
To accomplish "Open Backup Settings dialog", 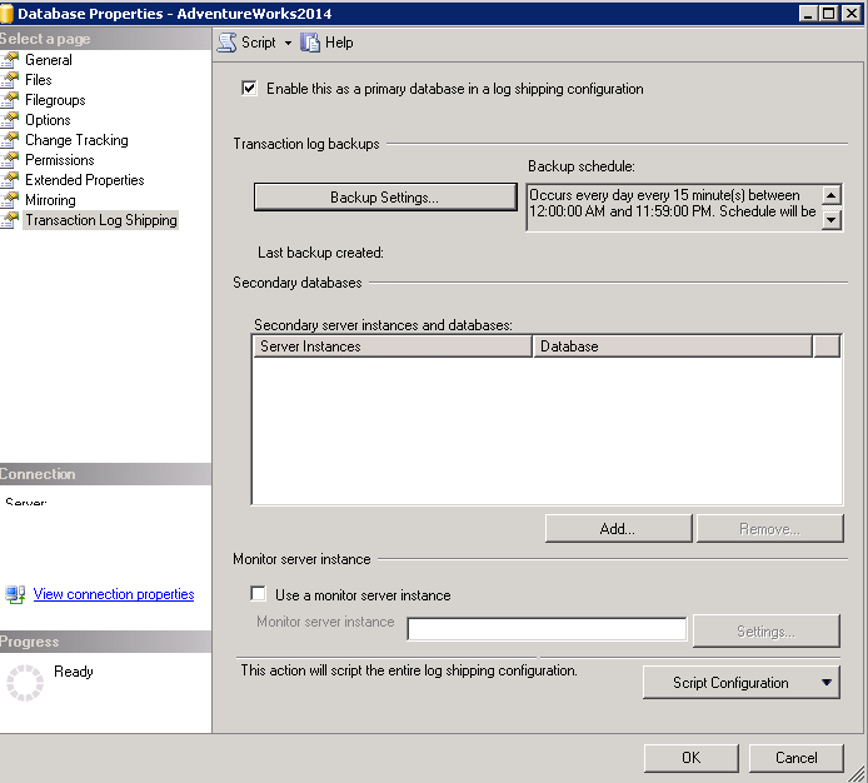I will pyautogui.click(x=385, y=197).
